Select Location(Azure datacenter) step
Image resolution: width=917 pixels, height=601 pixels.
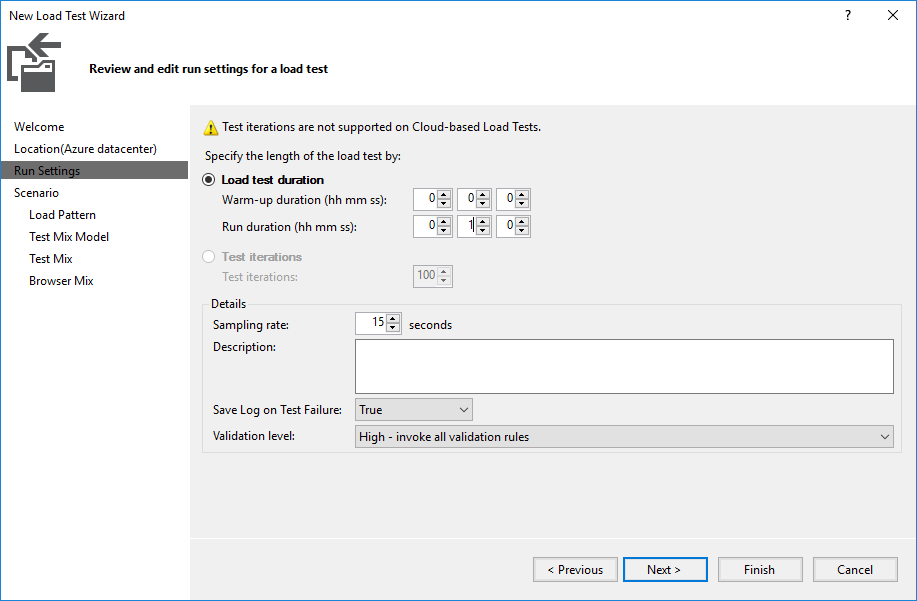(x=85, y=149)
